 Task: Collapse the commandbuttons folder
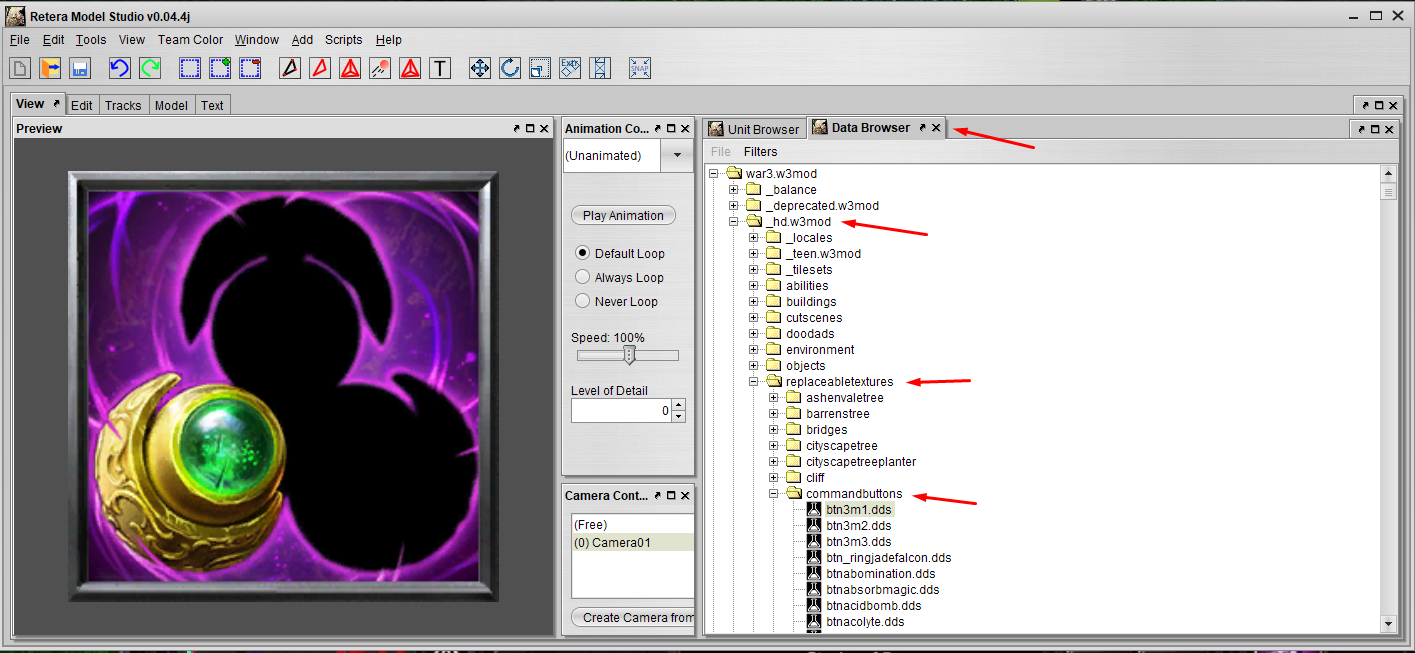click(x=774, y=494)
